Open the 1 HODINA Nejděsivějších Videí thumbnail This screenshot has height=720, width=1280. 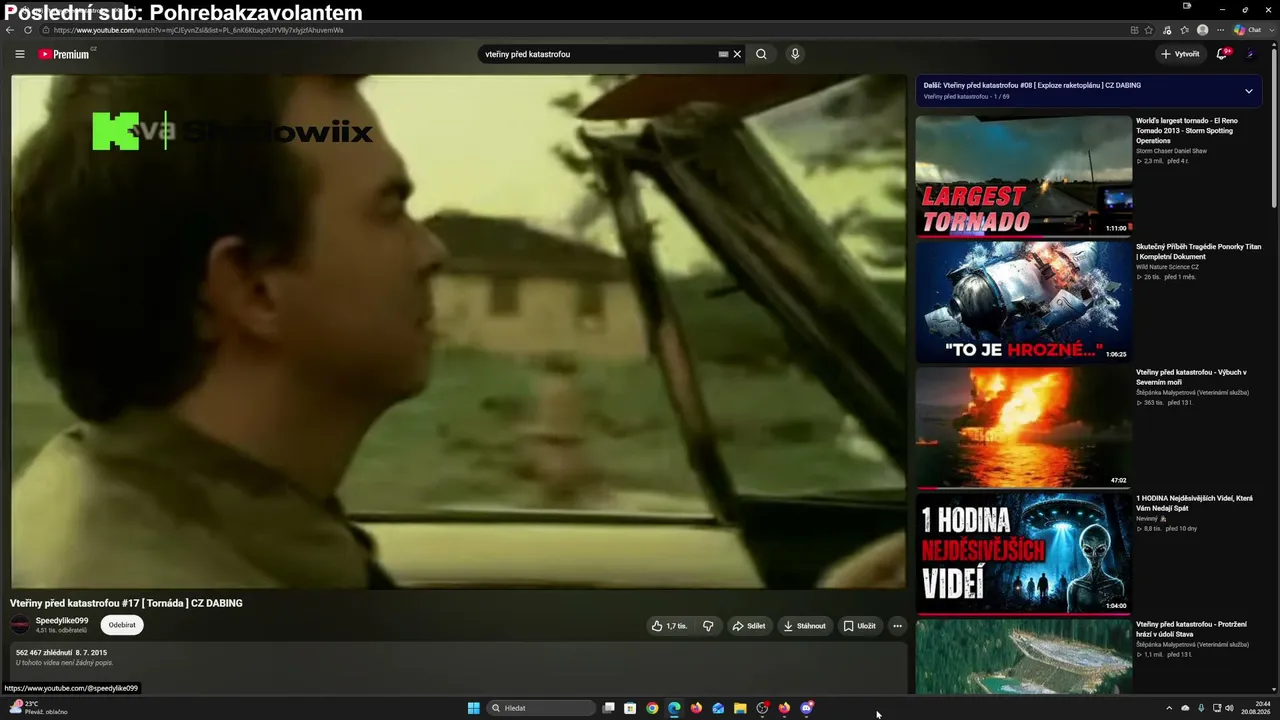[1024, 554]
